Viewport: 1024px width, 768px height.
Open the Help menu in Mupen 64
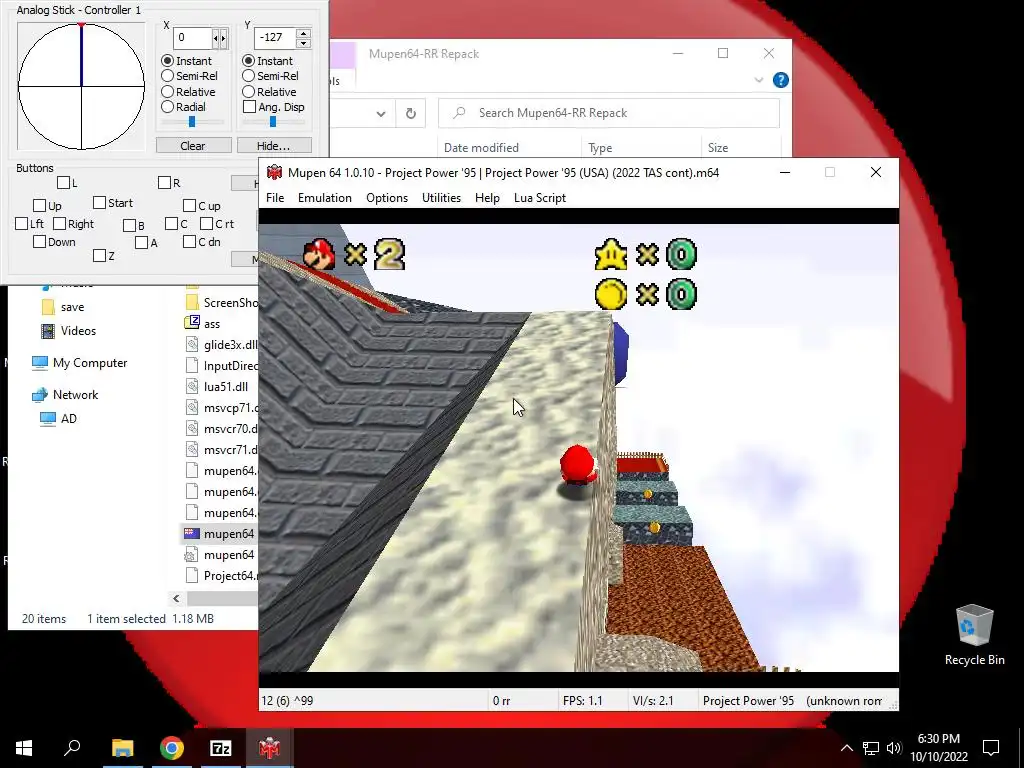[x=487, y=198]
